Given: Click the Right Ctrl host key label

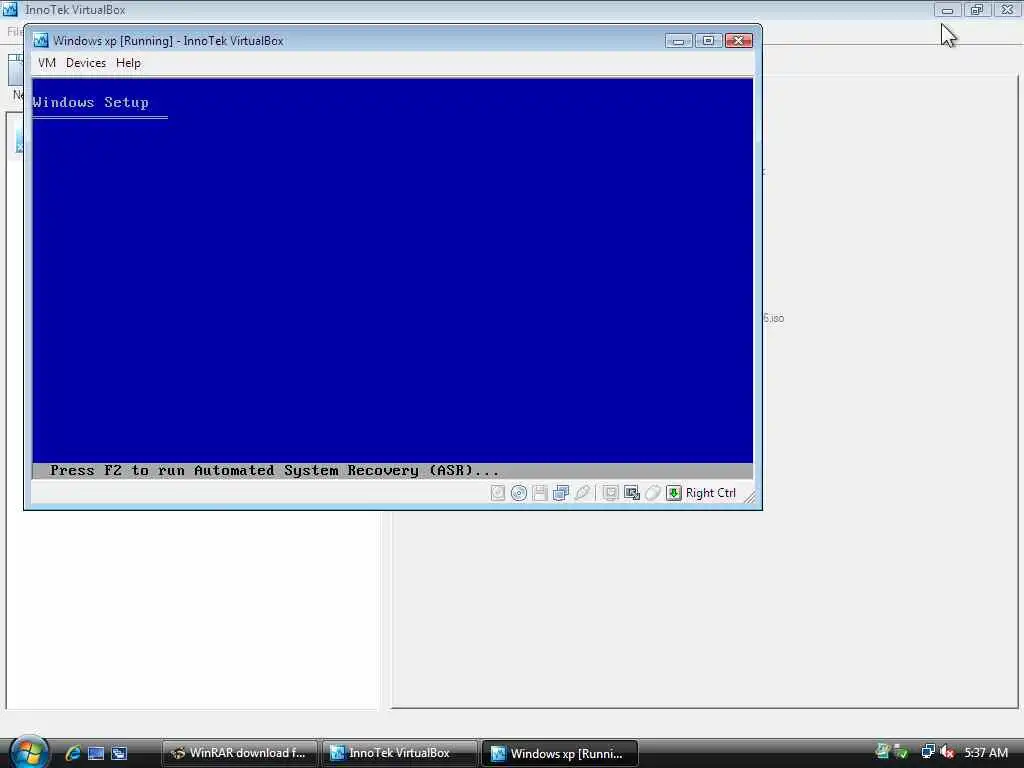Looking at the screenshot, I should tap(711, 493).
